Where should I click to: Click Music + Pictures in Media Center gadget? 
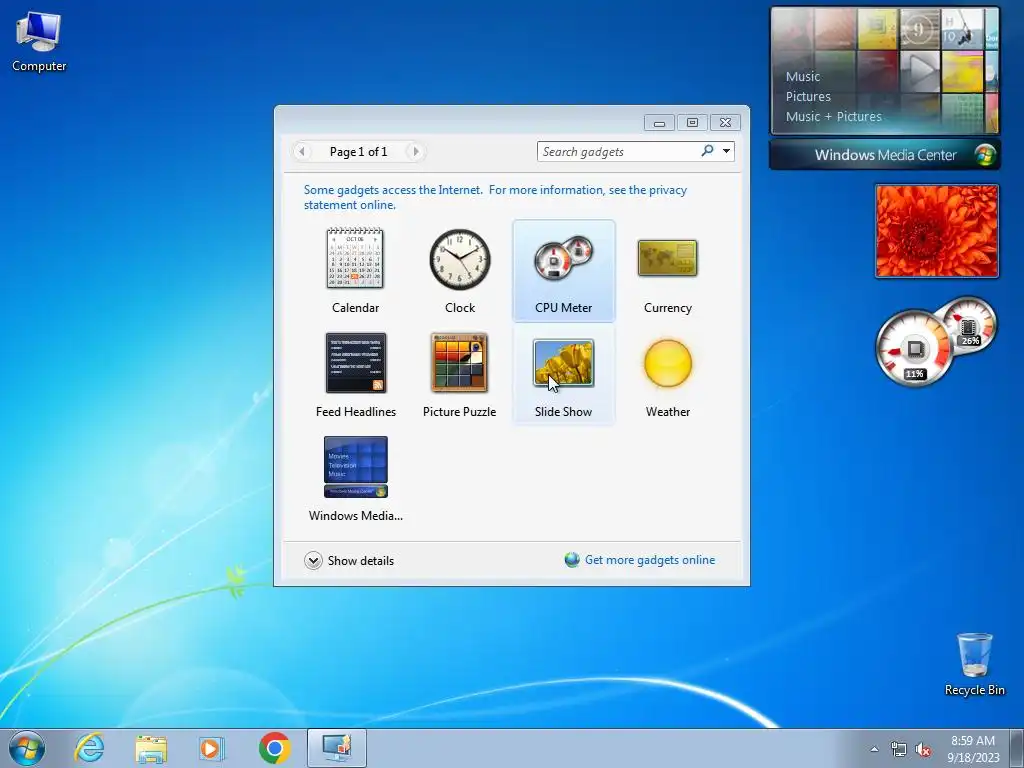pos(833,117)
